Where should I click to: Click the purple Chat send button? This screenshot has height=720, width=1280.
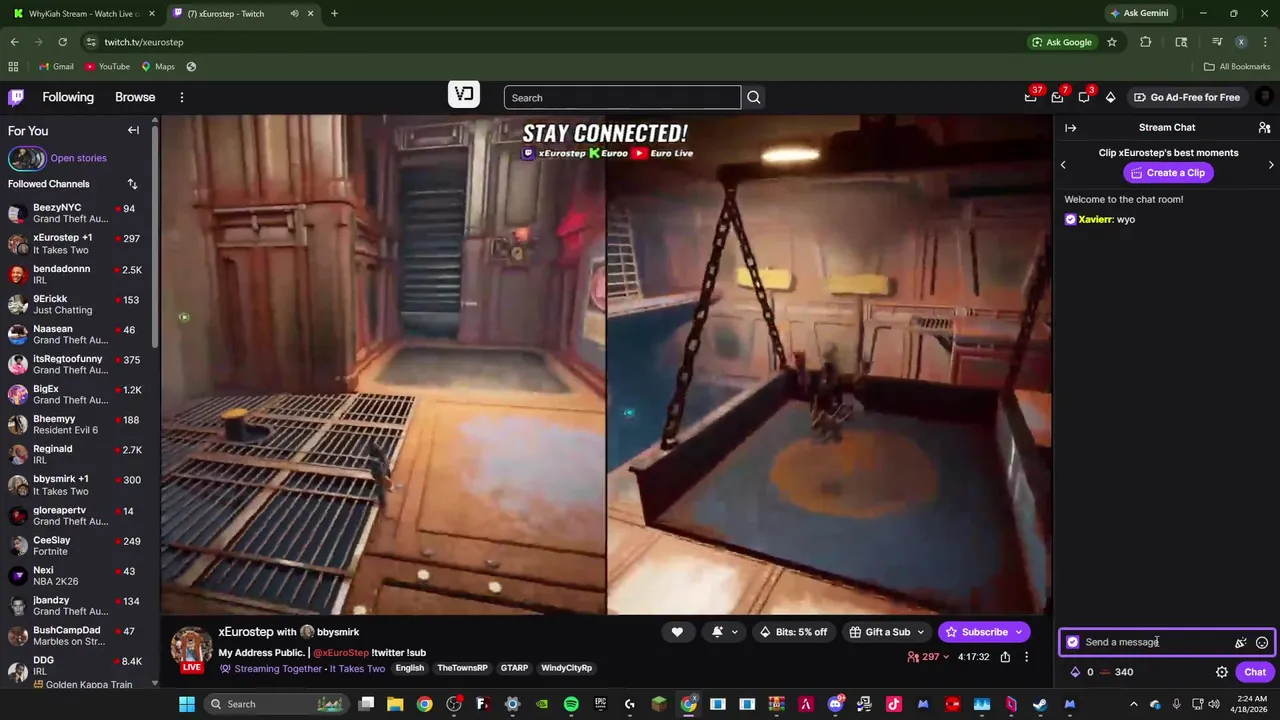tap(1255, 672)
